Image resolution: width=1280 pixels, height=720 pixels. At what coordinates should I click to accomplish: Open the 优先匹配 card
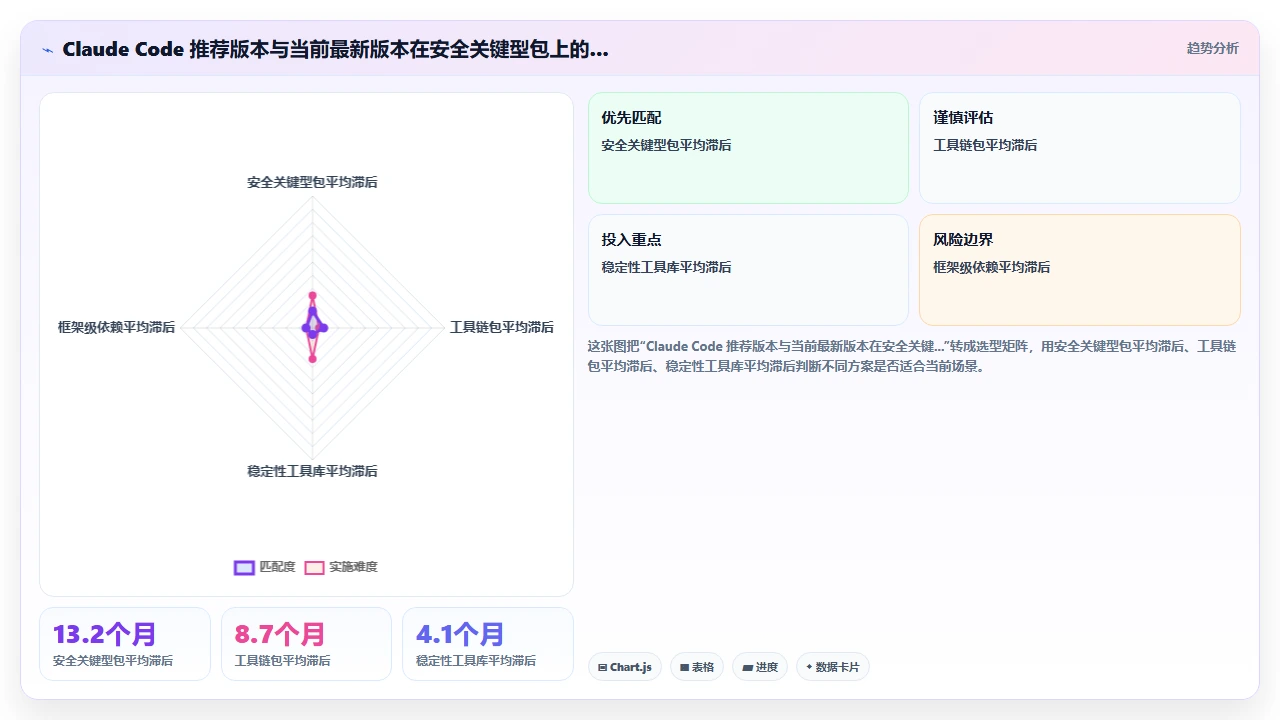[748, 148]
